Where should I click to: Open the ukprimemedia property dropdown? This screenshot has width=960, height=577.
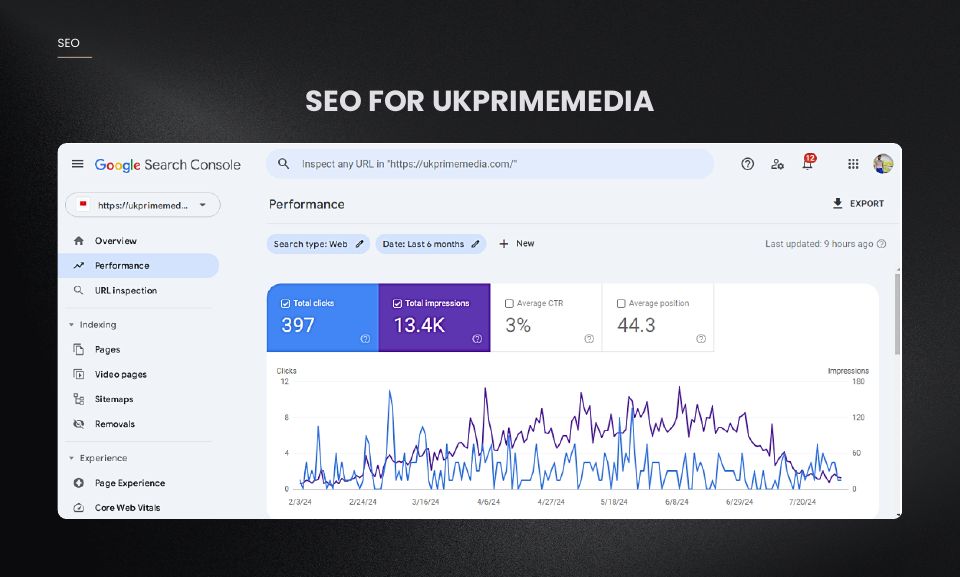[x=143, y=205]
